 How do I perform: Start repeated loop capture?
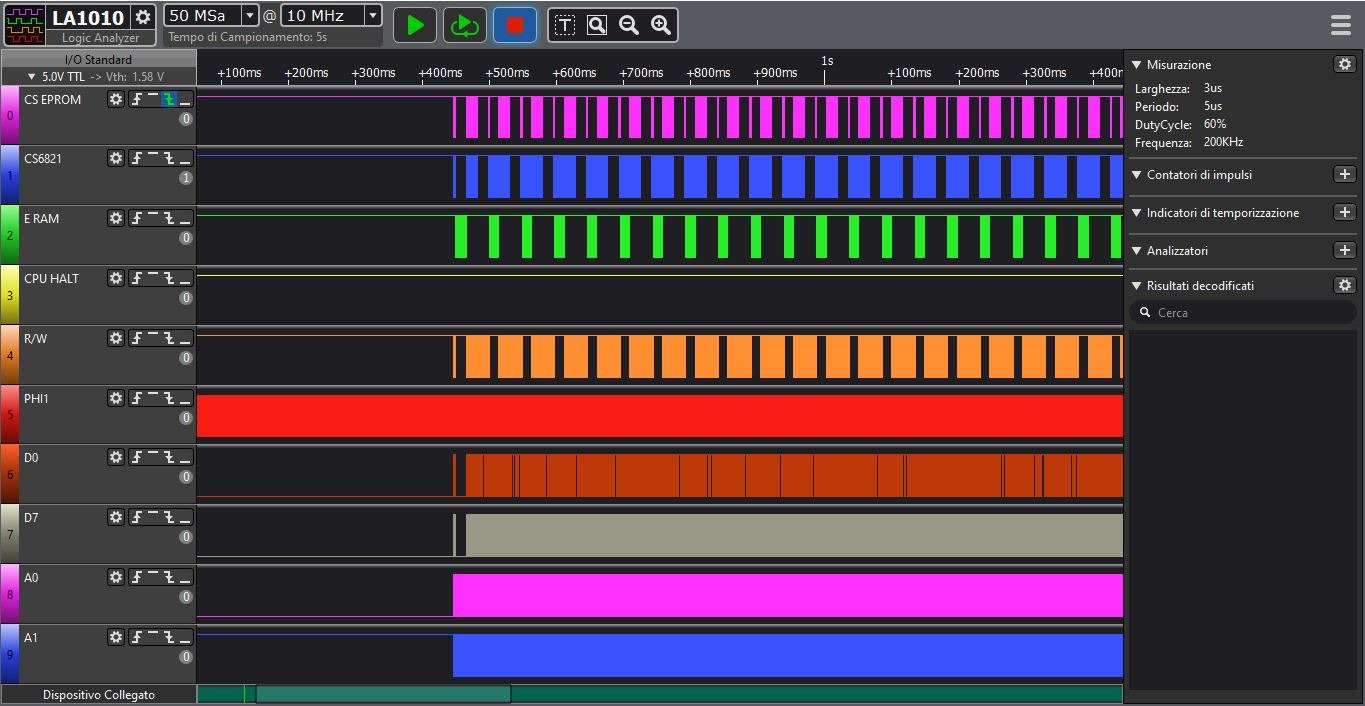(x=465, y=25)
